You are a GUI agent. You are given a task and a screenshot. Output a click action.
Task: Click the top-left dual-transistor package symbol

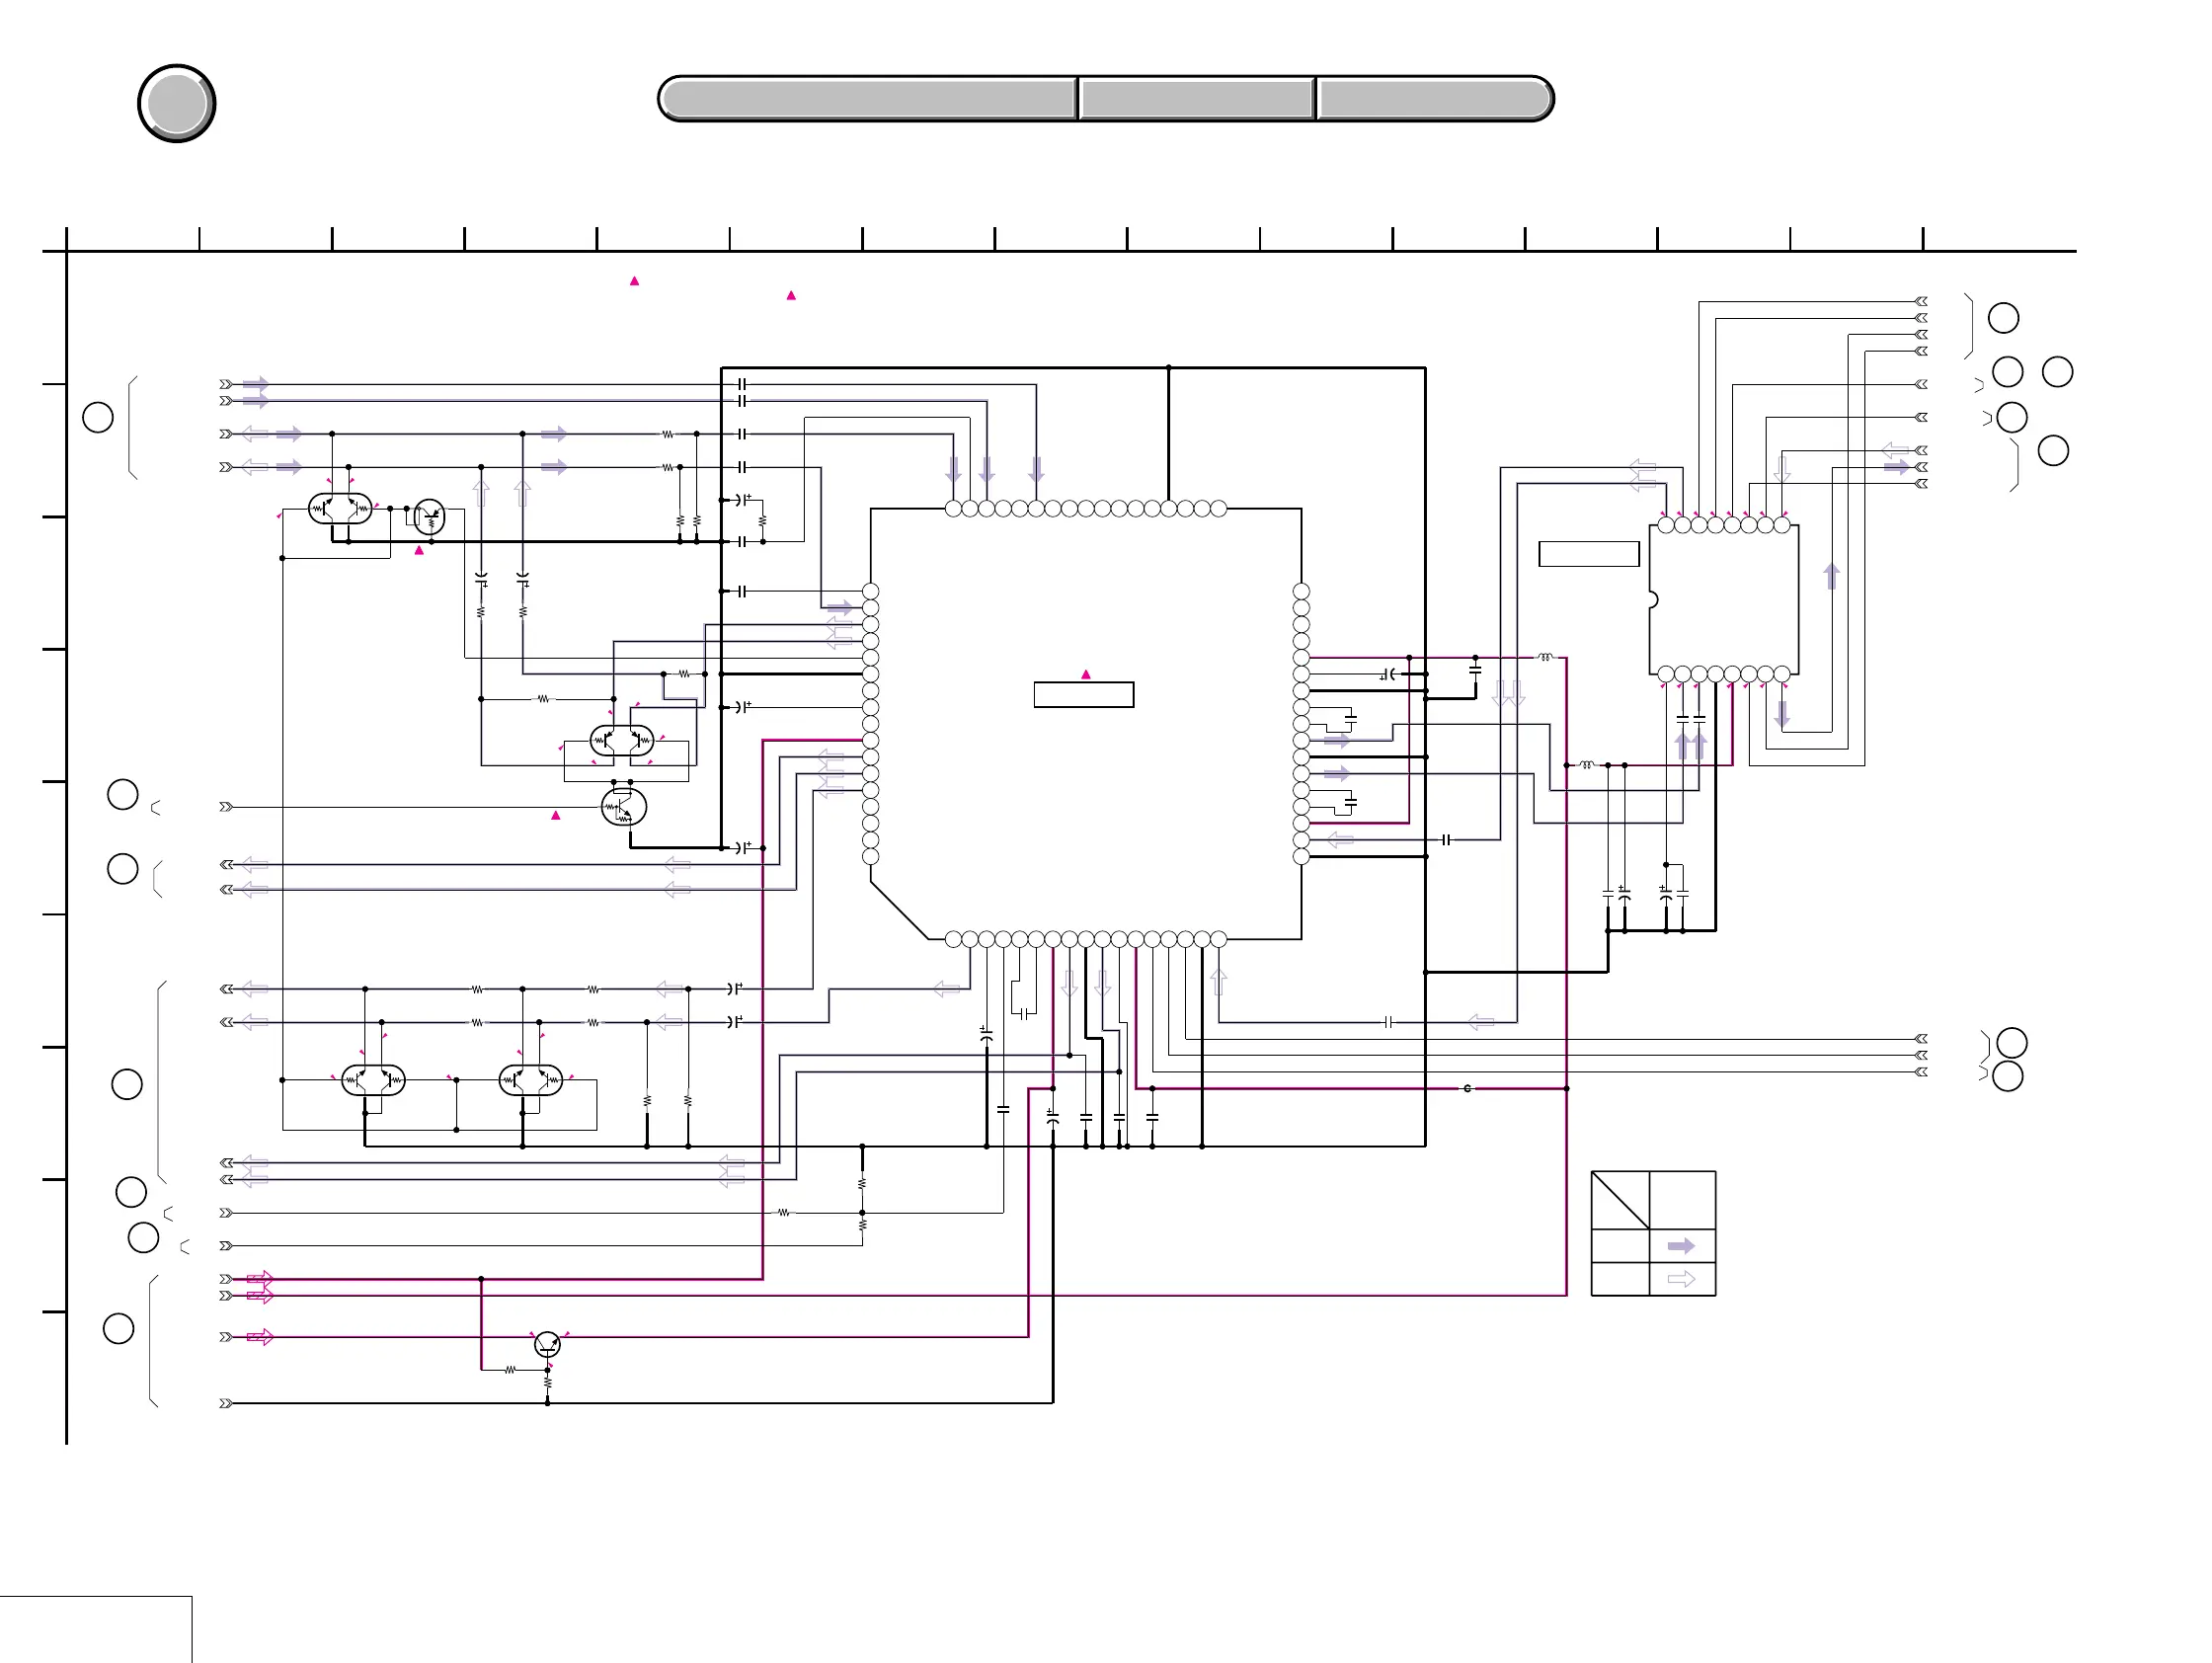340,509
